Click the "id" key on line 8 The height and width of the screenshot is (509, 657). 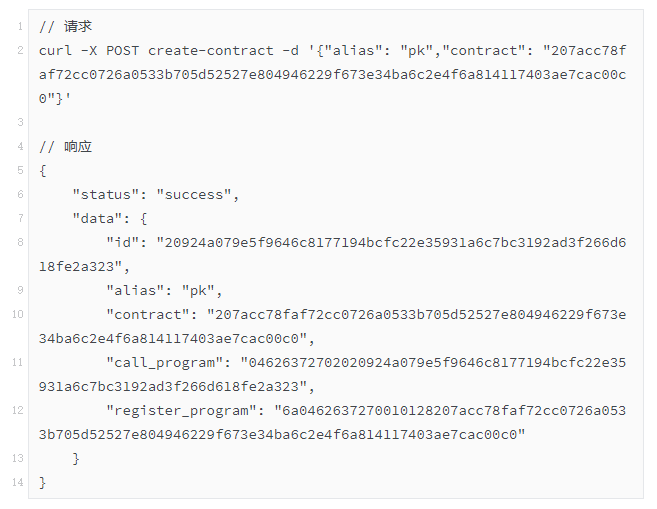[x=122, y=243]
